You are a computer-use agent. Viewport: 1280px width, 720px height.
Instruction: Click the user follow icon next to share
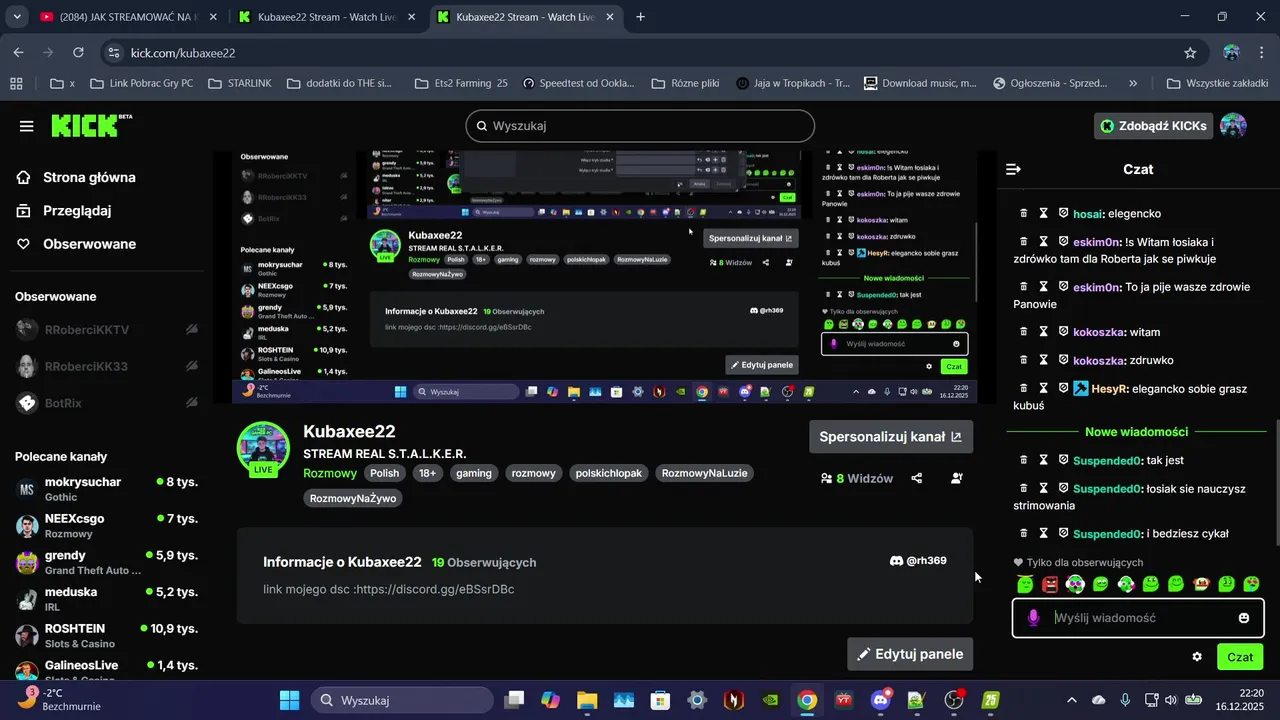tap(957, 478)
